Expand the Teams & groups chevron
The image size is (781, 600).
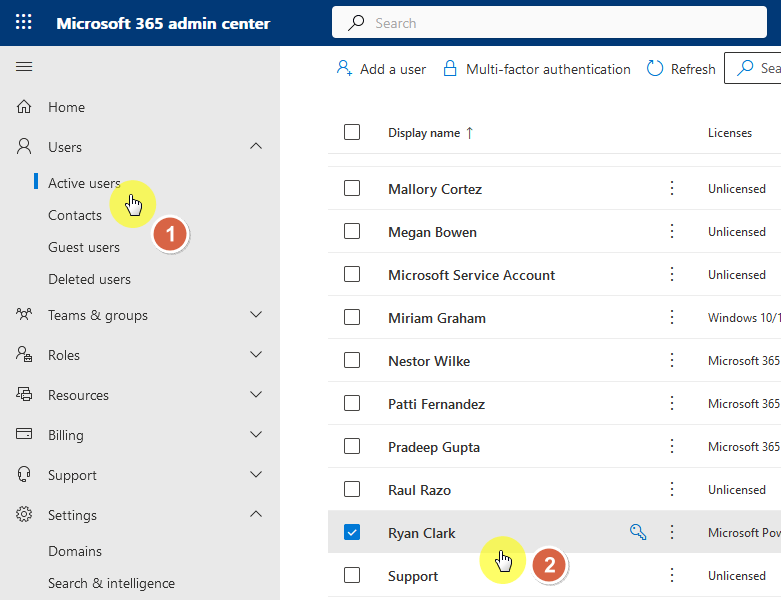click(x=256, y=314)
